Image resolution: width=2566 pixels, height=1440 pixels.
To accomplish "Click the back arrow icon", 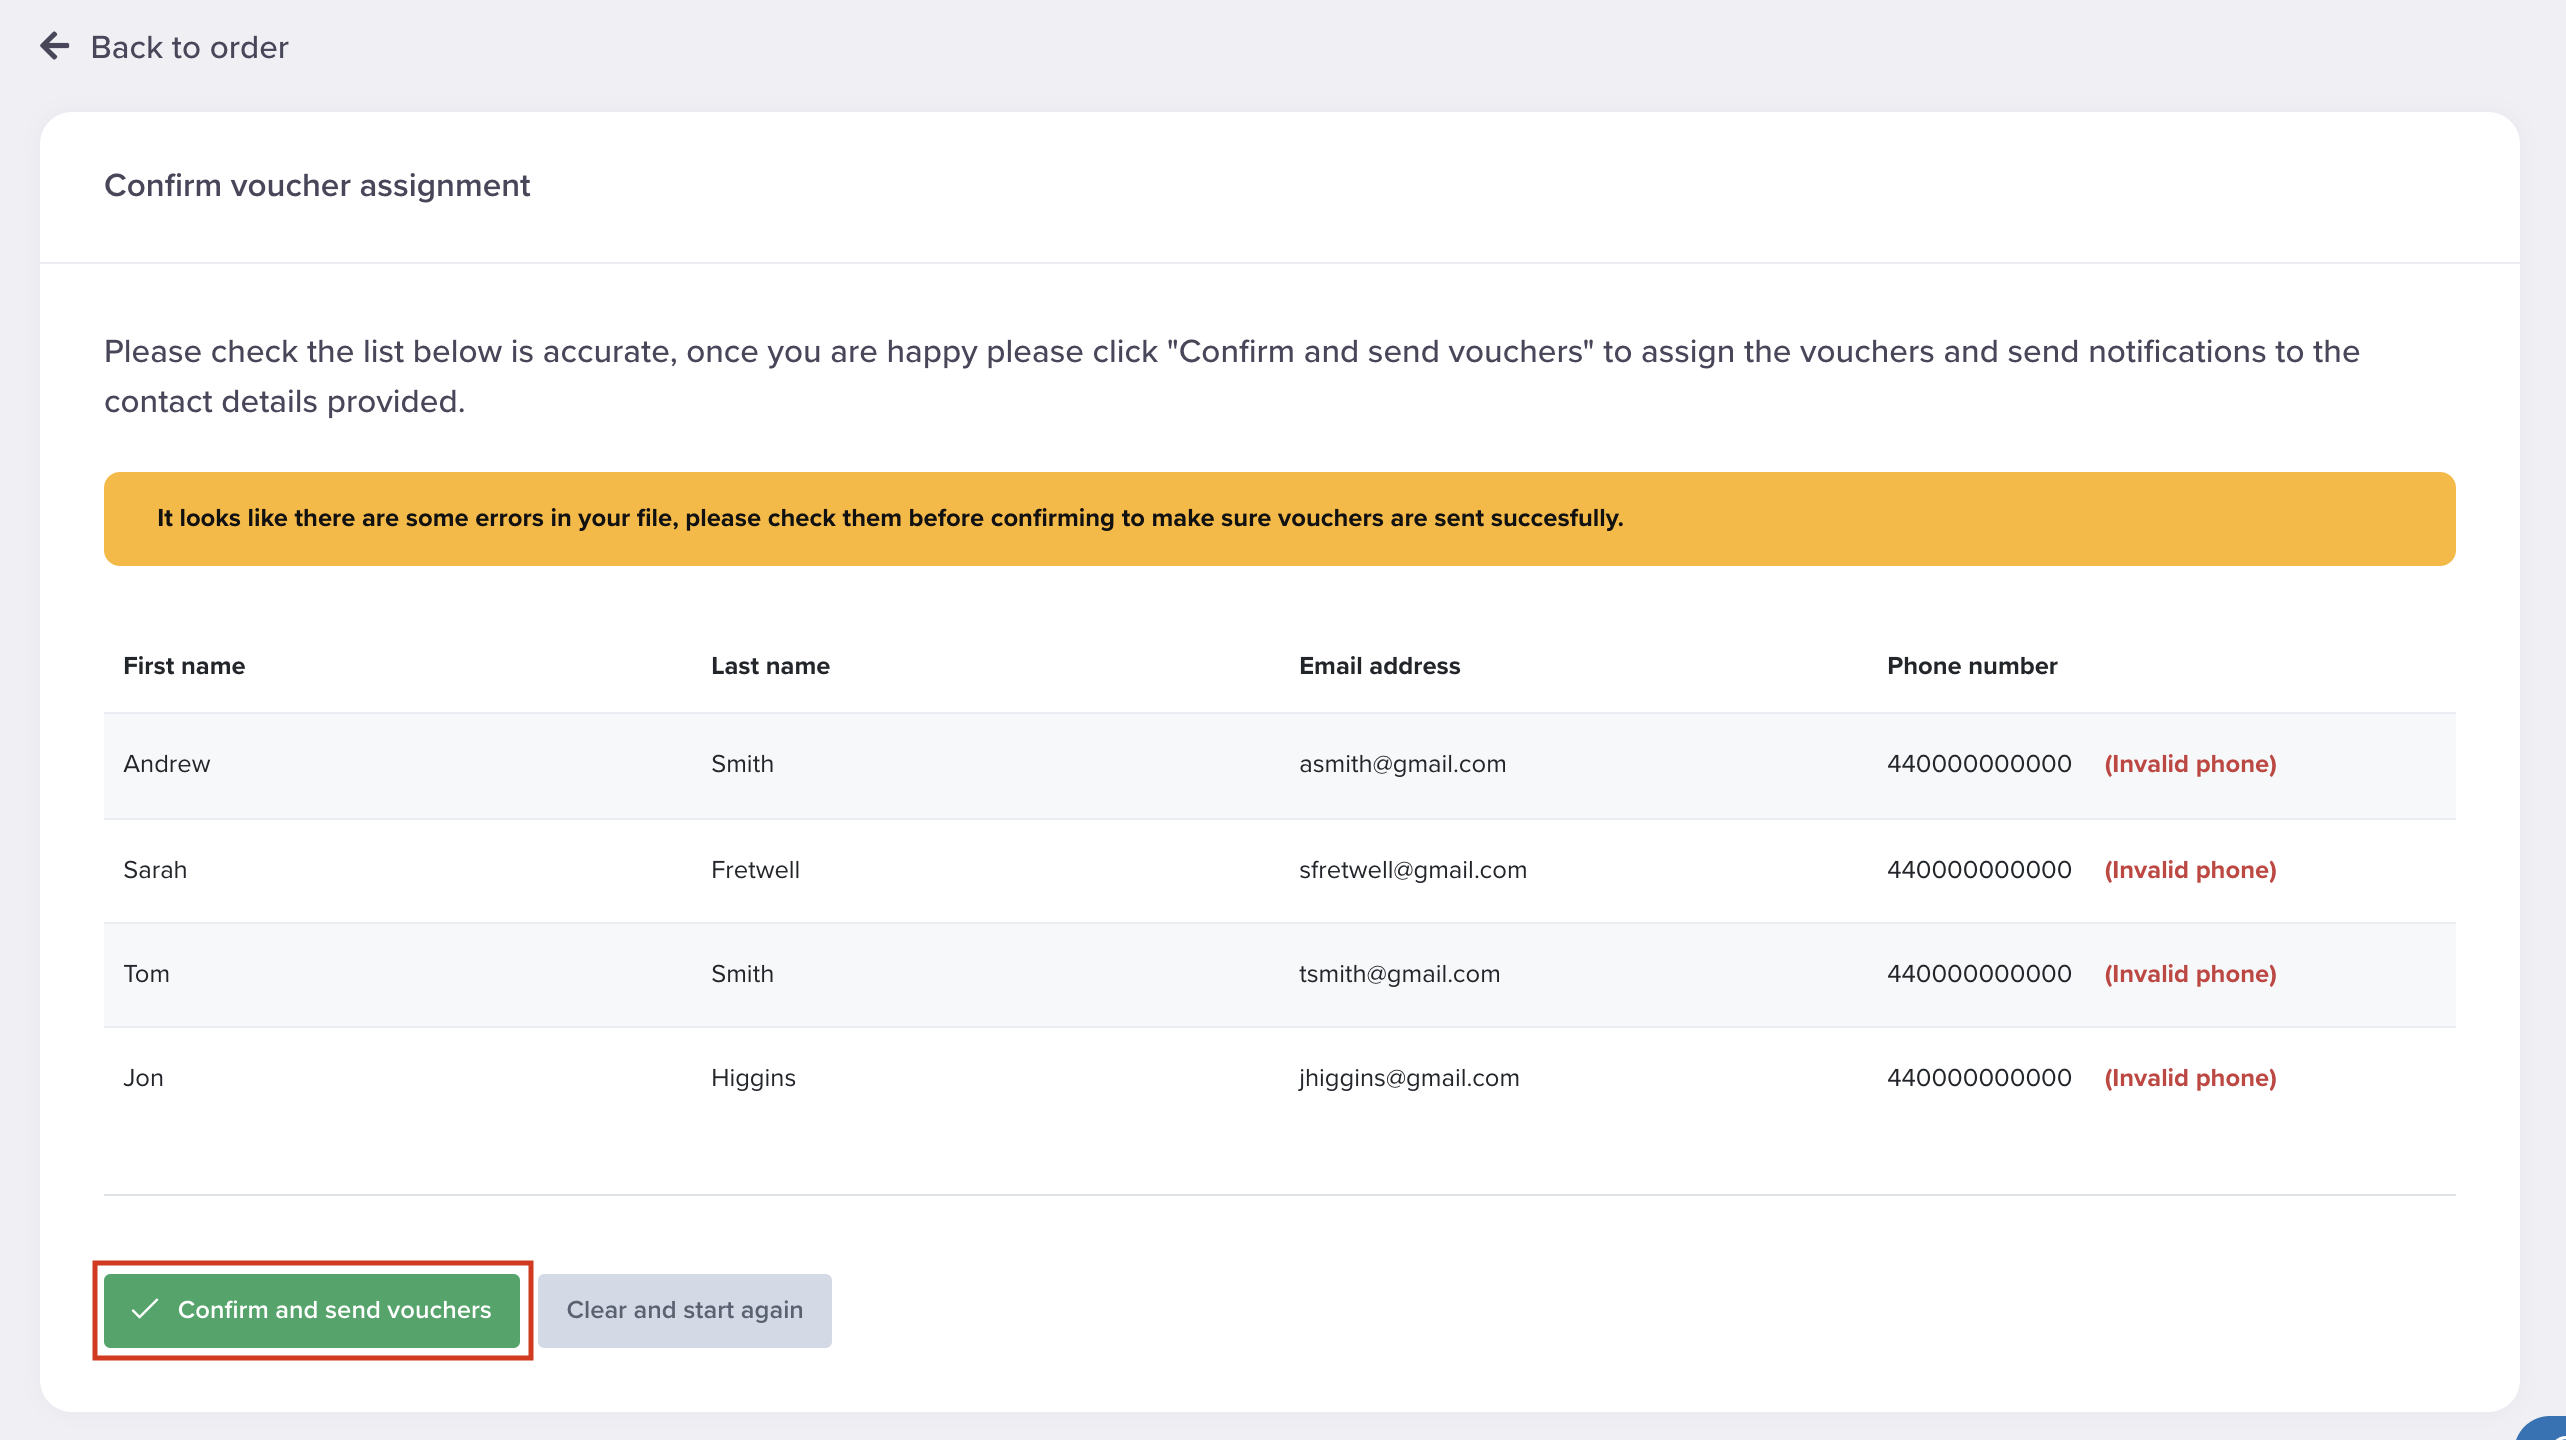I will pyautogui.click(x=55, y=46).
